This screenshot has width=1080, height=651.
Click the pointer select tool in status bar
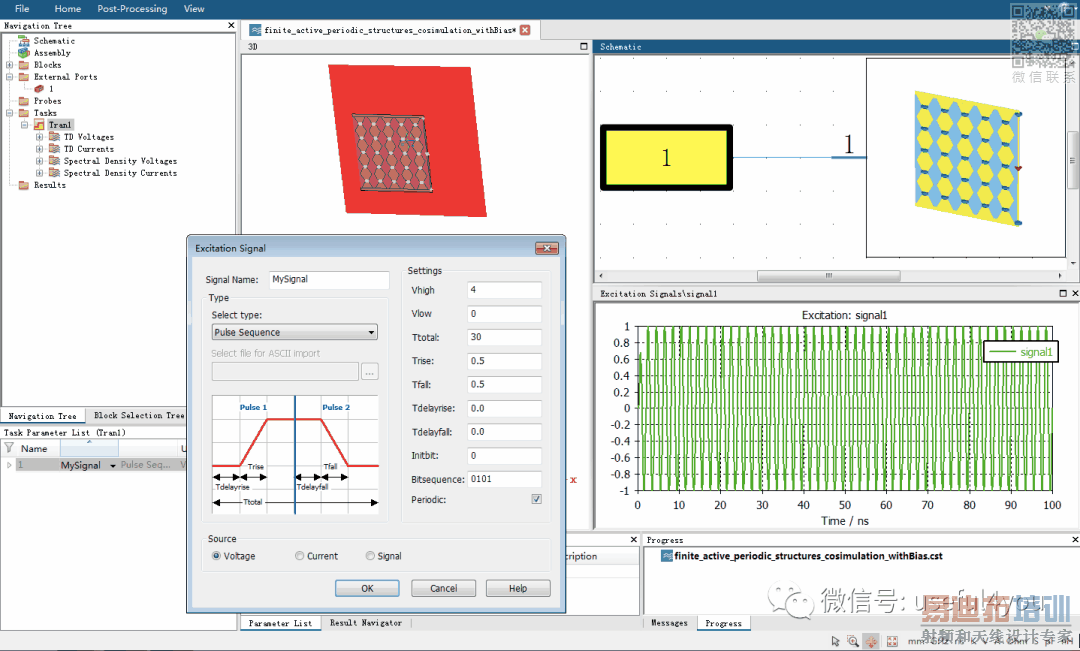[835, 641]
